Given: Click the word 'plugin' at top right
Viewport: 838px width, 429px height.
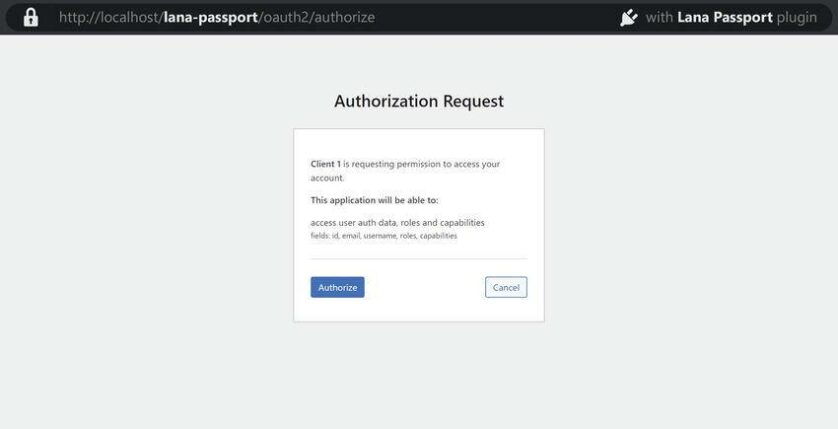Looking at the screenshot, I should pyautogui.click(x=797, y=18).
